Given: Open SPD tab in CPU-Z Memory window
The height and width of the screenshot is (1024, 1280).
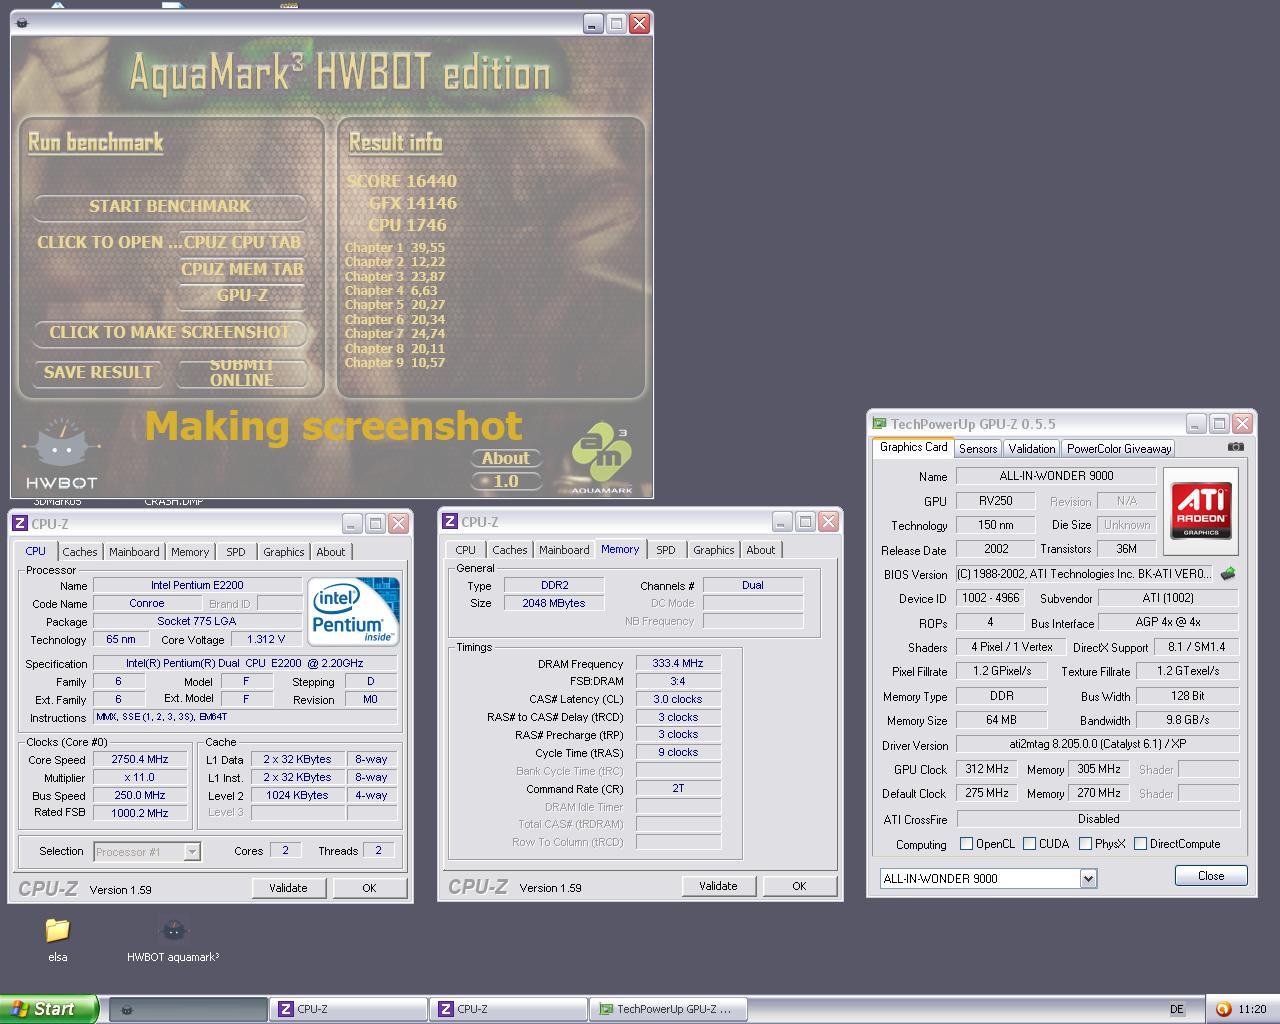Looking at the screenshot, I should (x=666, y=550).
